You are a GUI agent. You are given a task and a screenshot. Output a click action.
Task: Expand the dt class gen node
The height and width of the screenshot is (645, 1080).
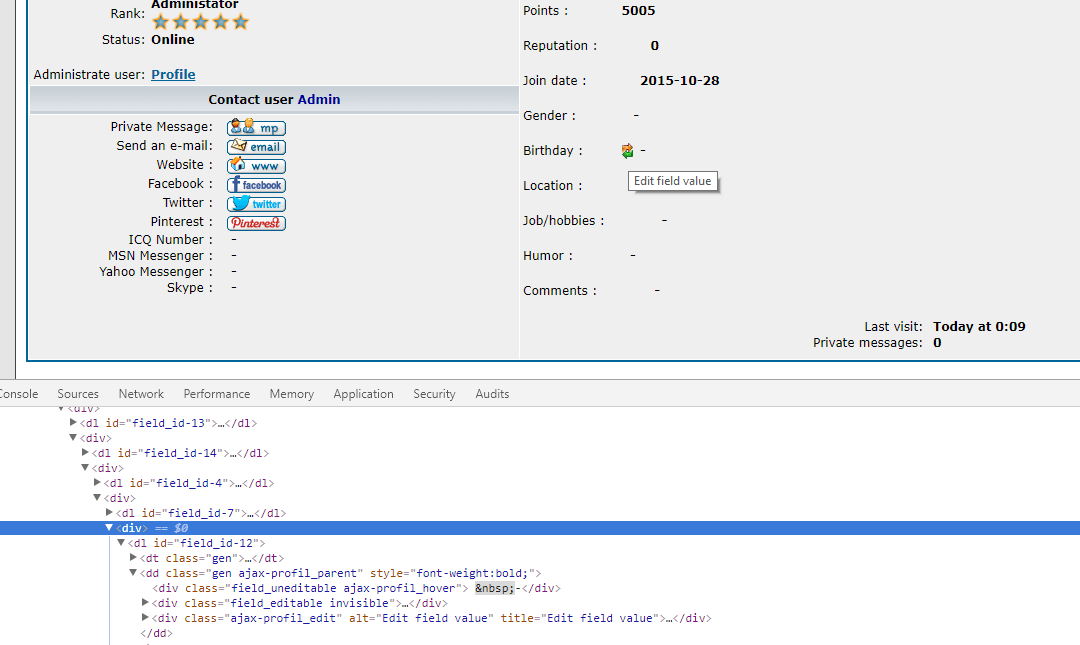(134, 557)
